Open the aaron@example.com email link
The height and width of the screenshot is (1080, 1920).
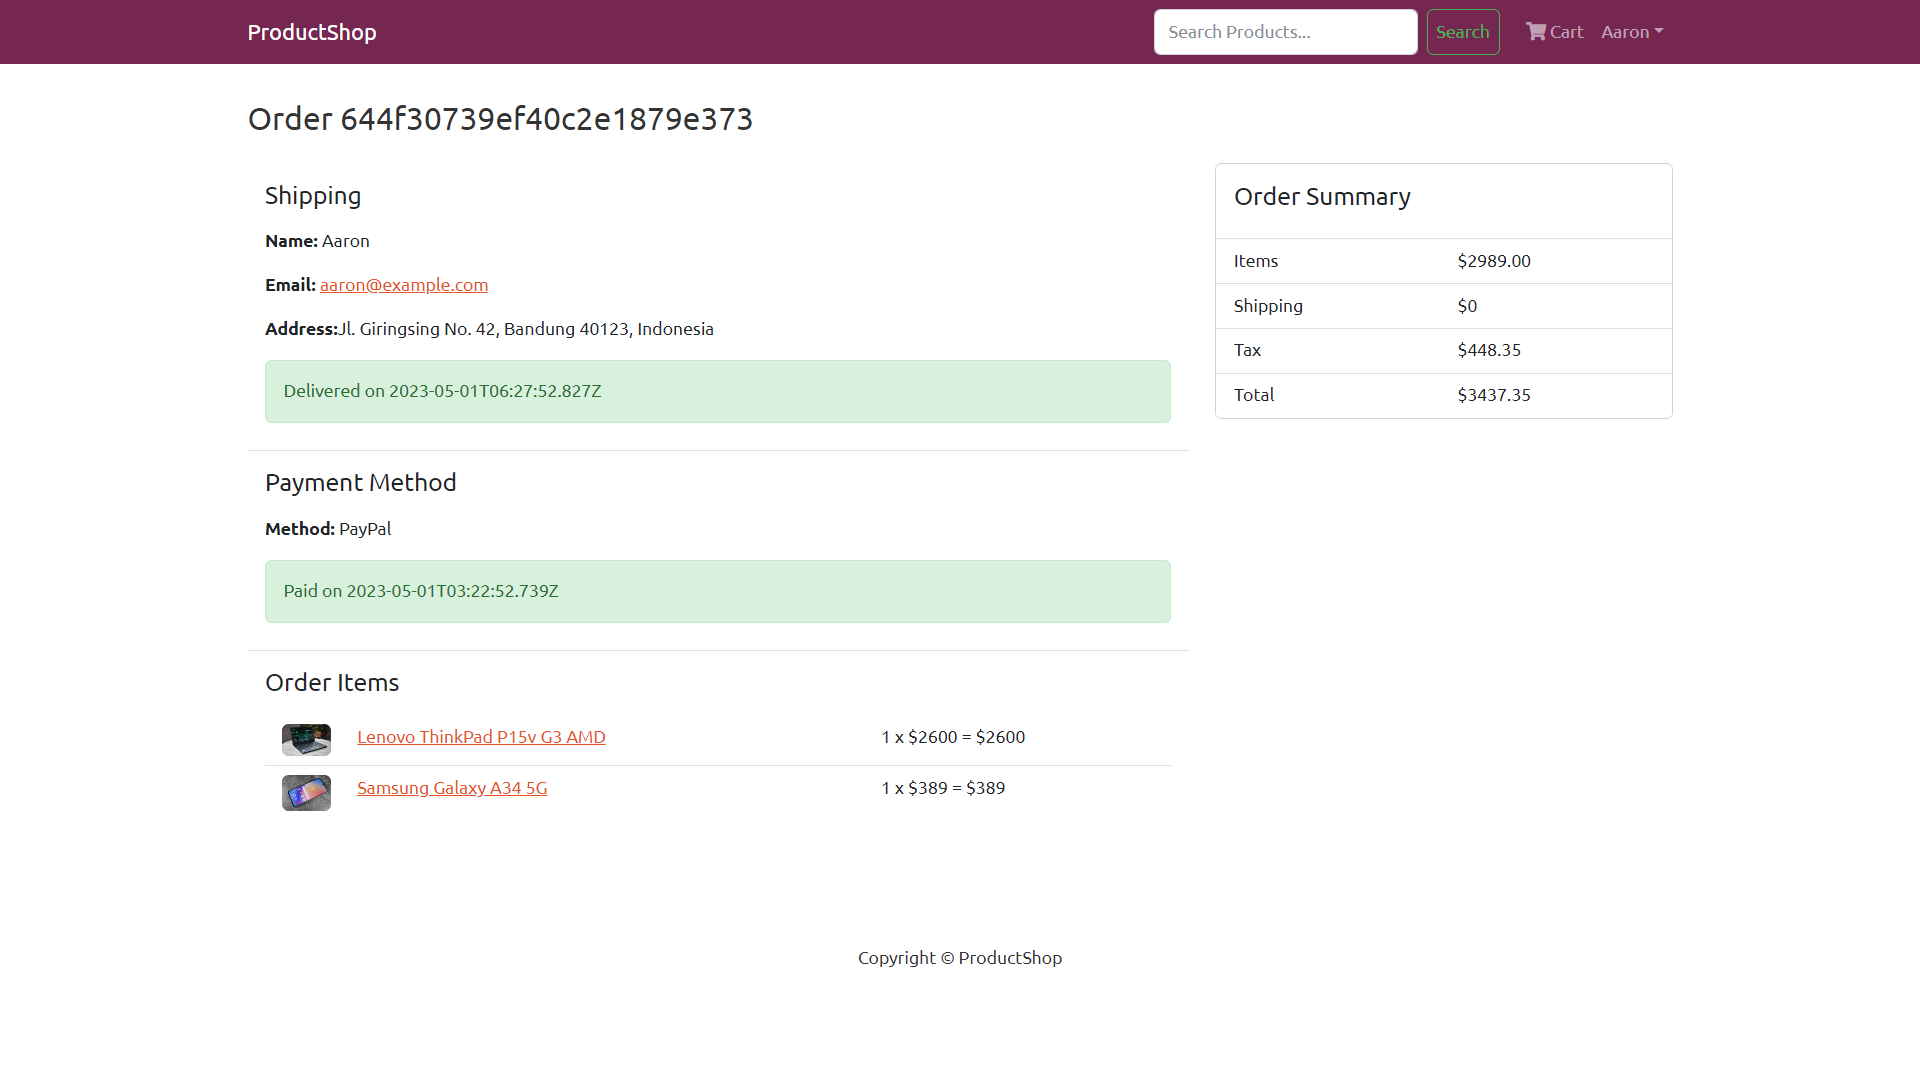click(404, 285)
